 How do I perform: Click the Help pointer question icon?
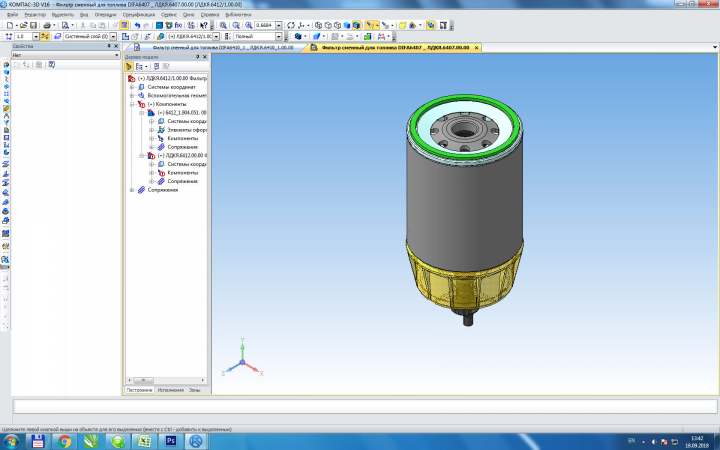pyautogui.click(x=204, y=25)
